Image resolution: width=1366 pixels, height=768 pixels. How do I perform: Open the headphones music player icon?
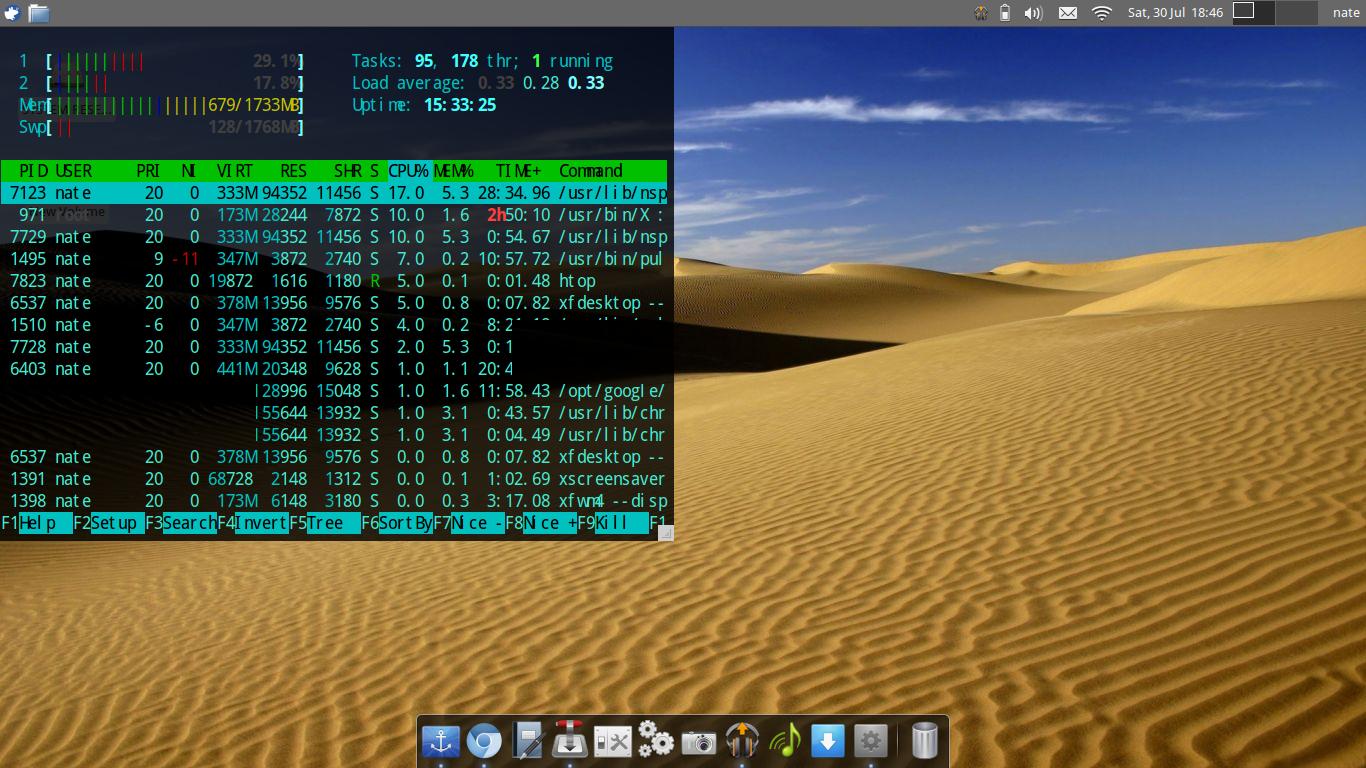(x=742, y=741)
